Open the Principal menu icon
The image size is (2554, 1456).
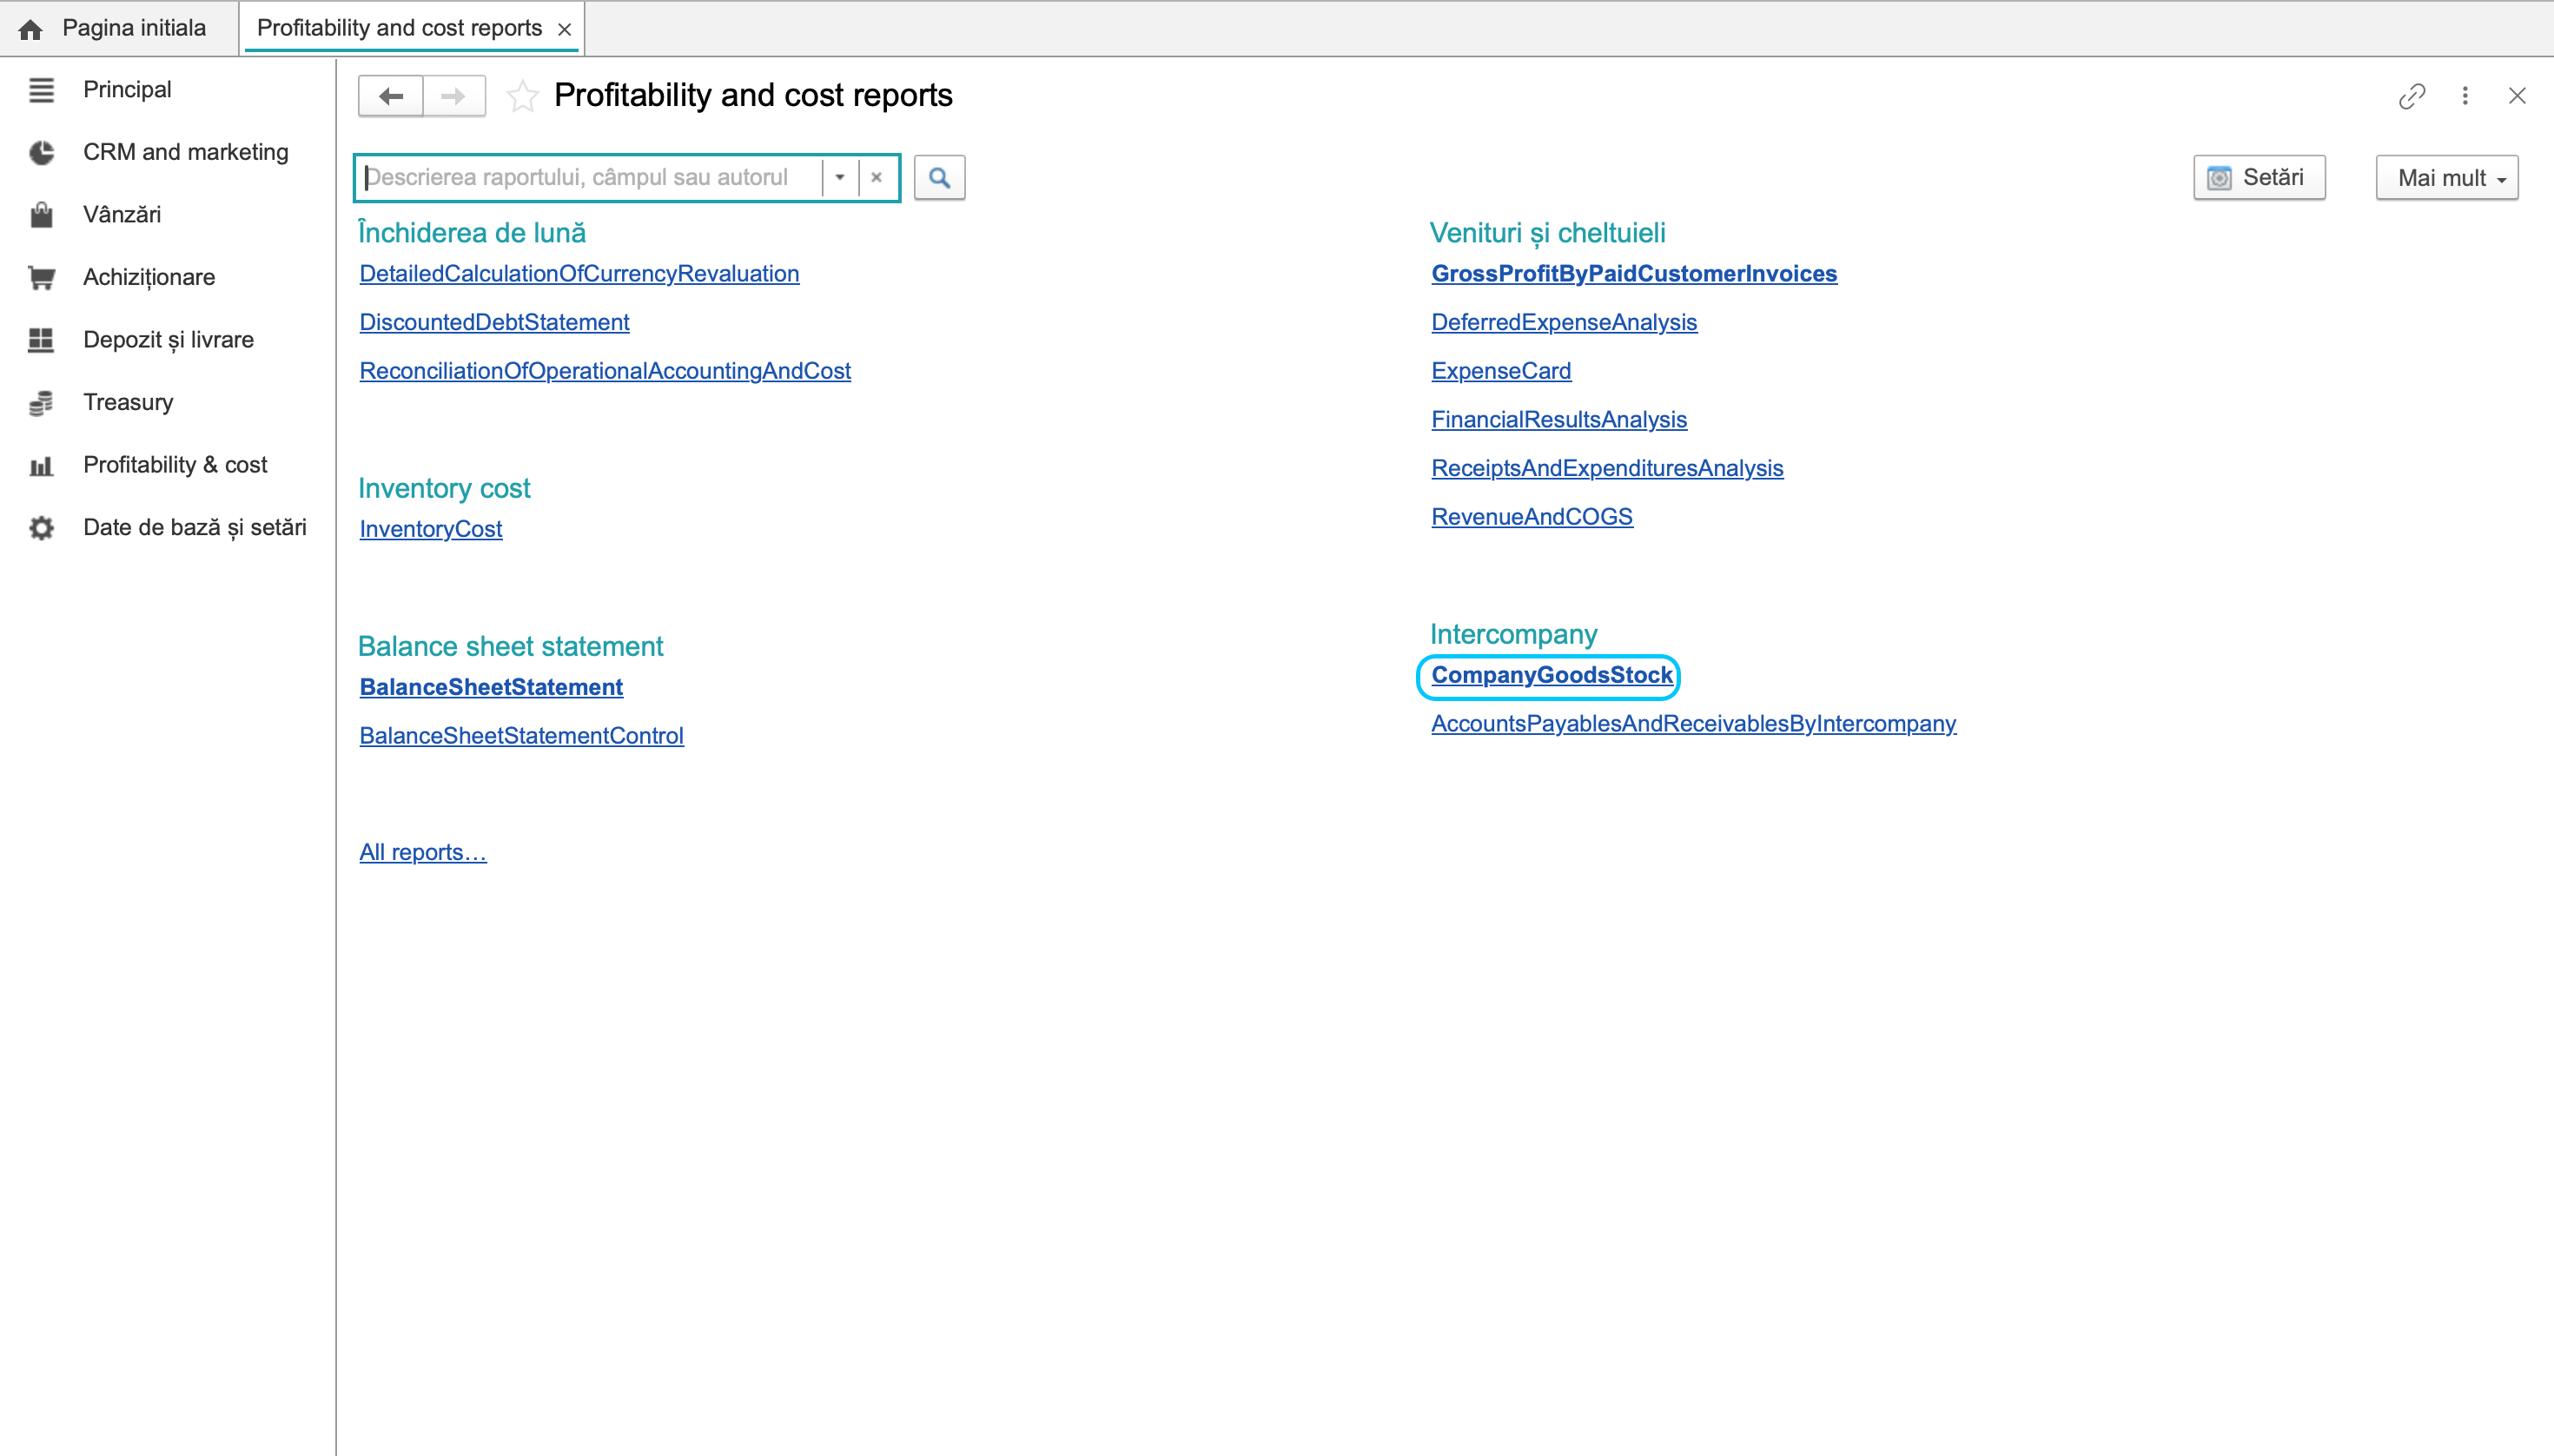pyautogui.click(x=41, y=90)
